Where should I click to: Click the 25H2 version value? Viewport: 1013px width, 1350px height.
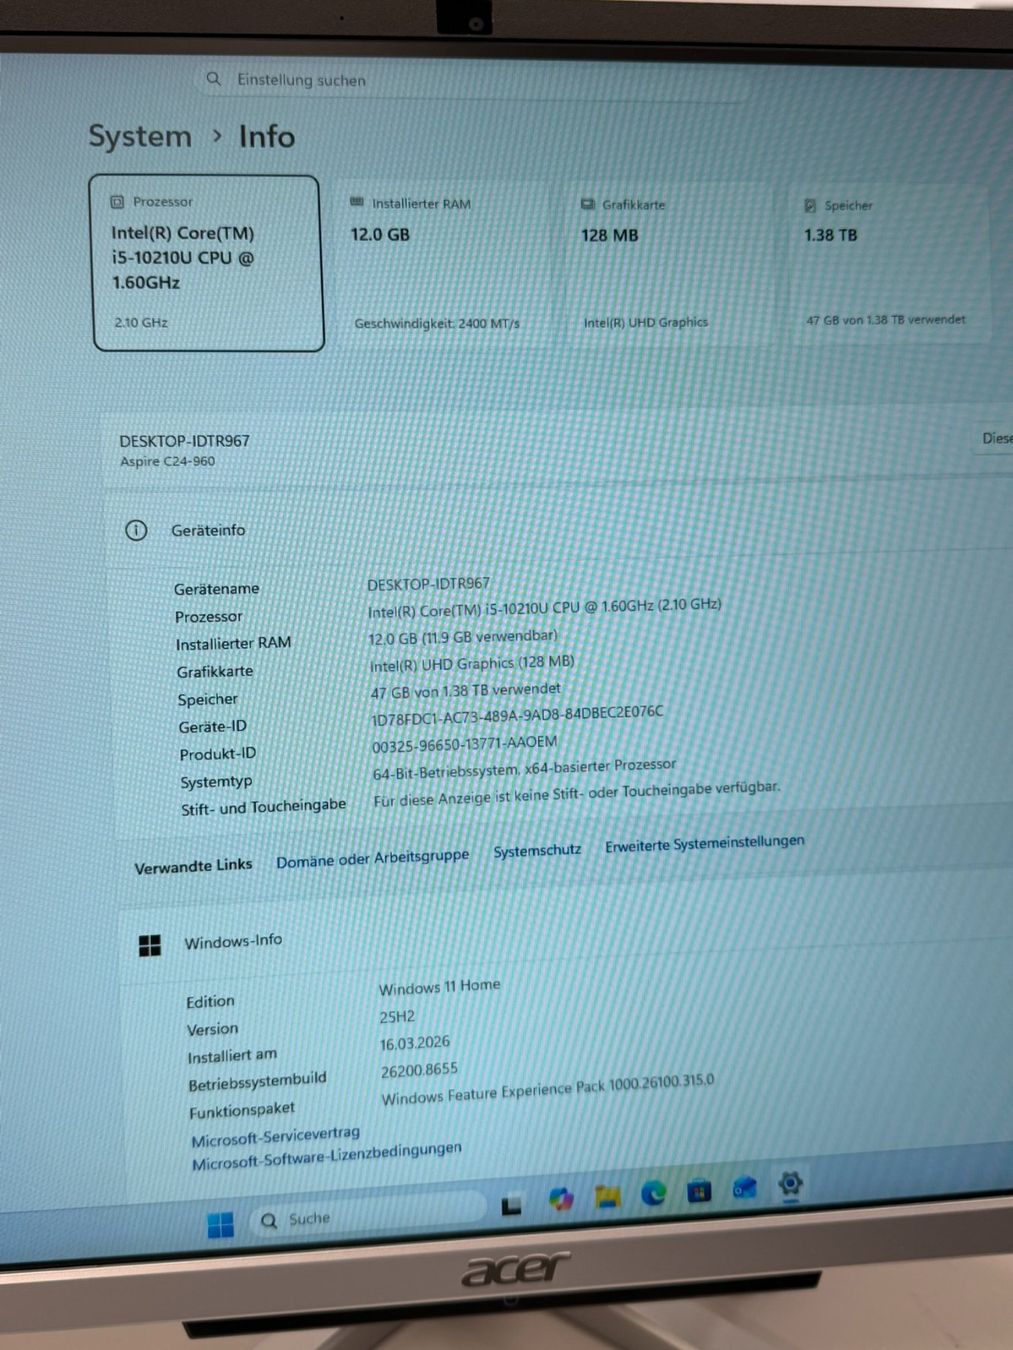tap(397, 1016)
